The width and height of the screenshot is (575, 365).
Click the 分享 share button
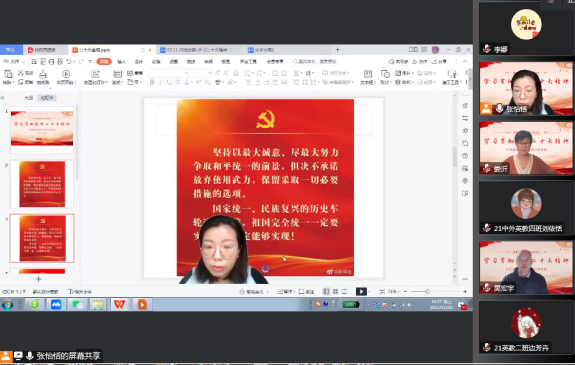click(x=439, y=62)
